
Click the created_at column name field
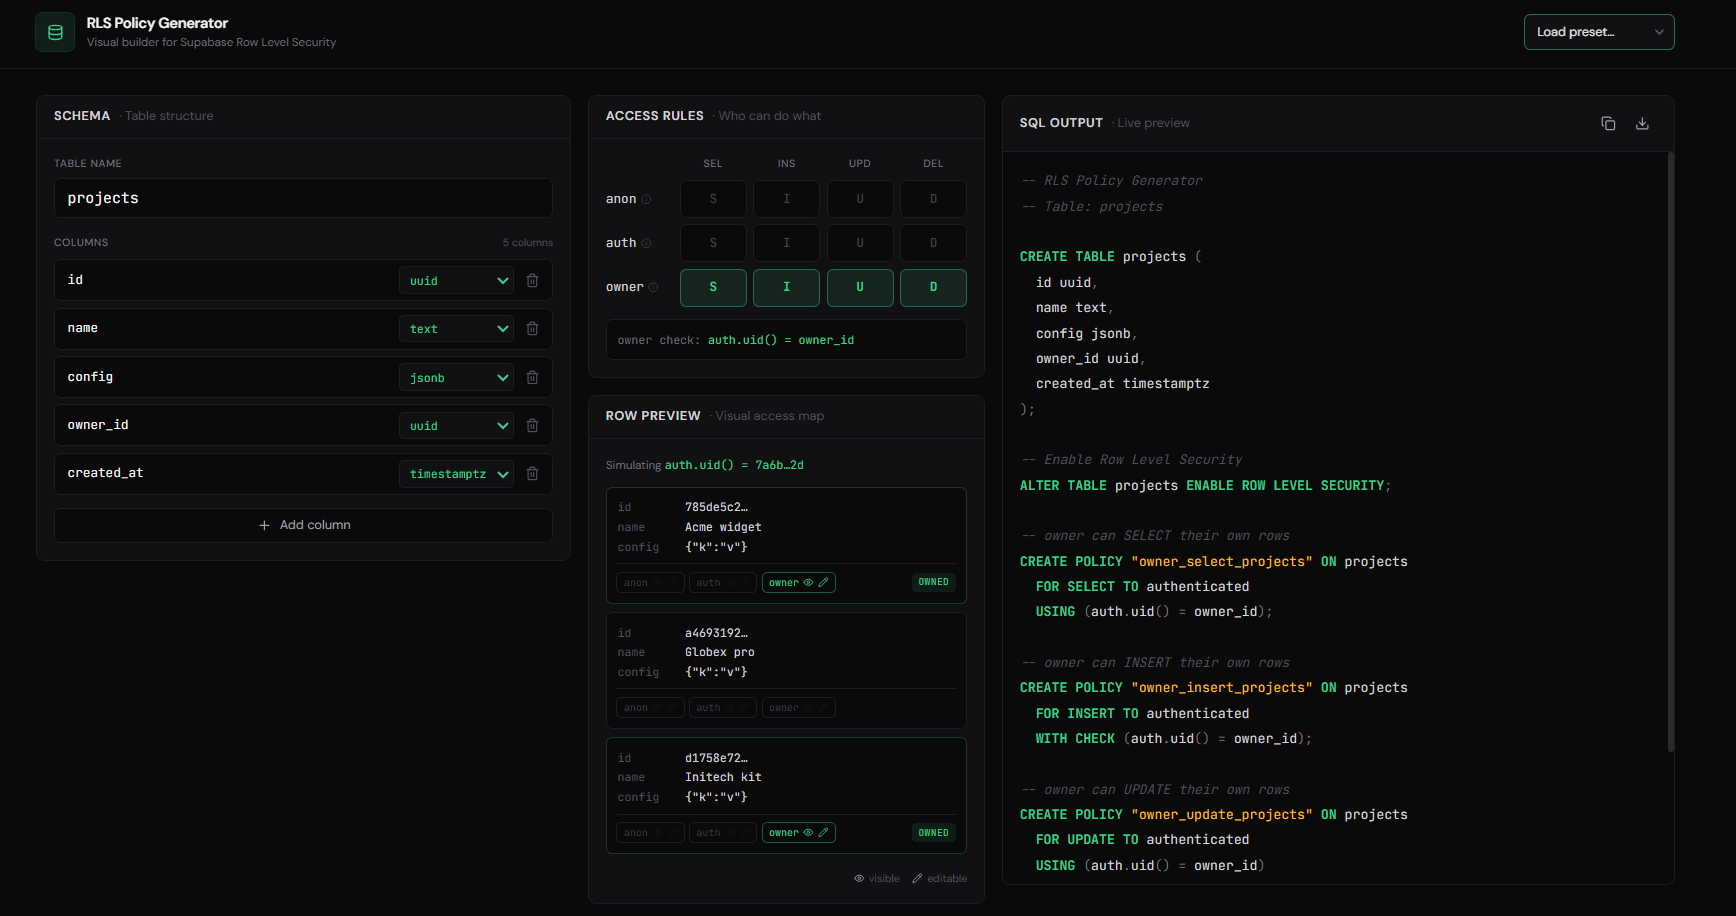[x=228, y=473]
